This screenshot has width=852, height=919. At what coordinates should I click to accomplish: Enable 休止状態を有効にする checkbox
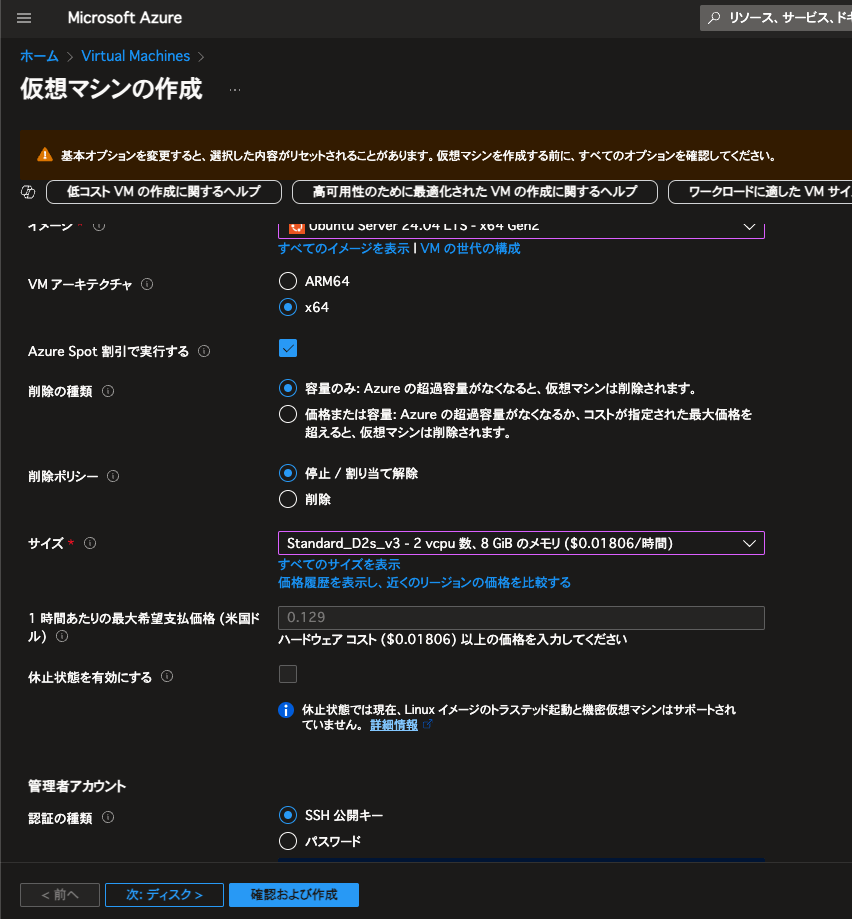[x=288, y=674]
